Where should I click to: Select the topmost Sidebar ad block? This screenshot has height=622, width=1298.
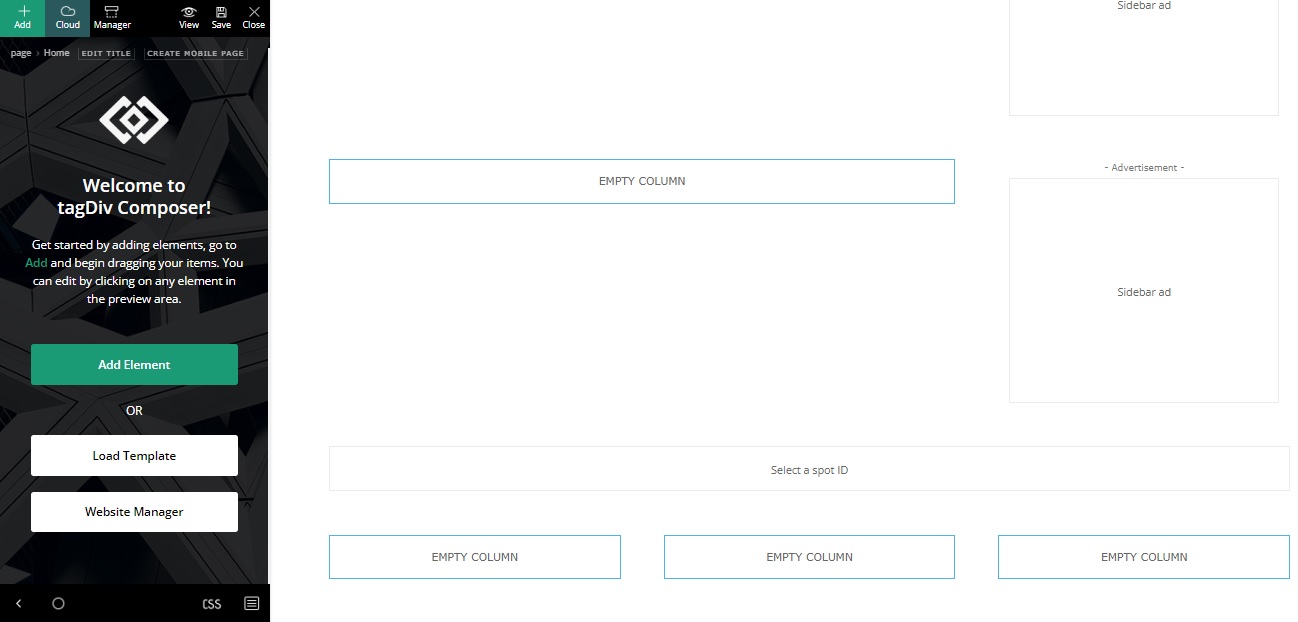1144,57
